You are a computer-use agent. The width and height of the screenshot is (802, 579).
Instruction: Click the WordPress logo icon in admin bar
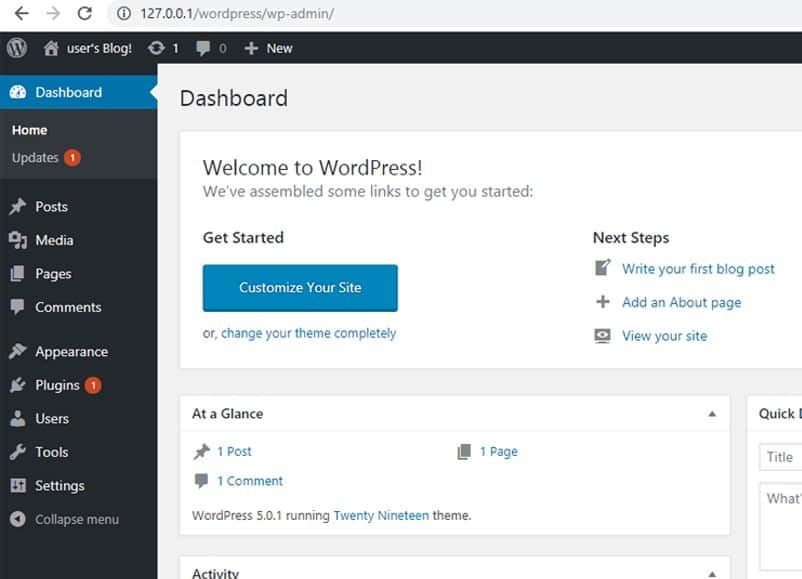17,48
